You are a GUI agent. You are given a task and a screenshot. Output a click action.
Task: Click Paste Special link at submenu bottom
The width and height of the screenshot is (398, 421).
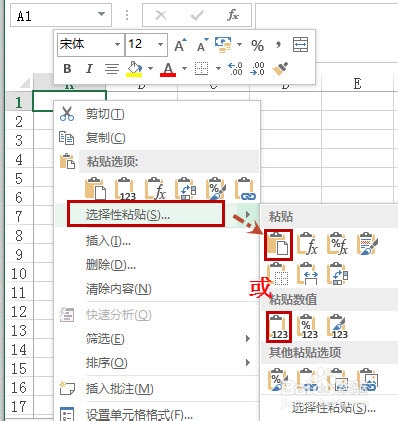(334, 407)
